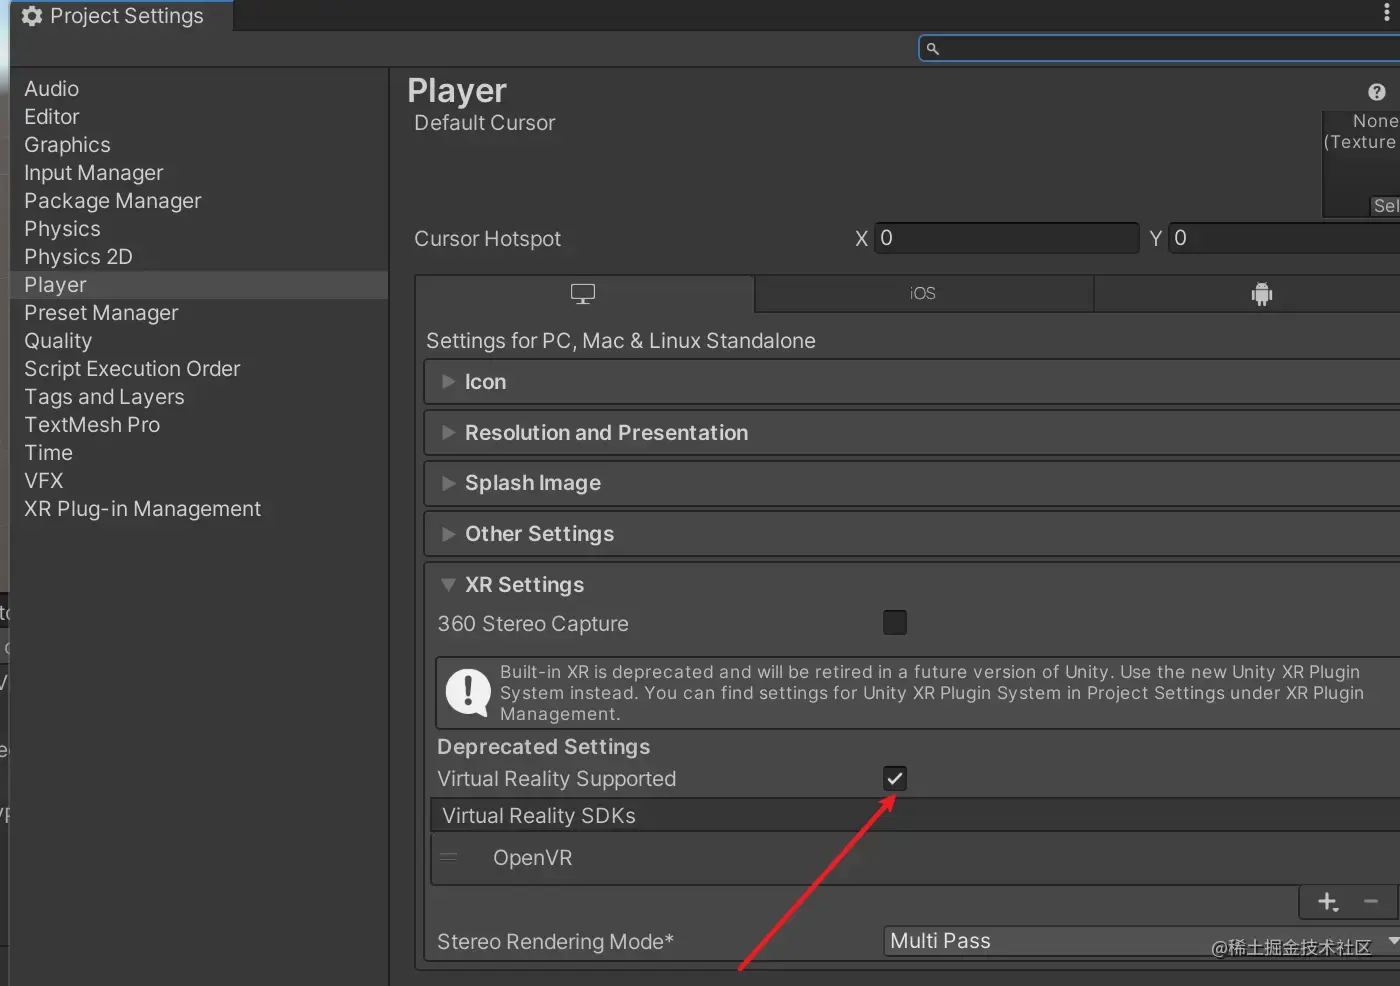Open Script Execution Order settings

[x=132, y=369]
